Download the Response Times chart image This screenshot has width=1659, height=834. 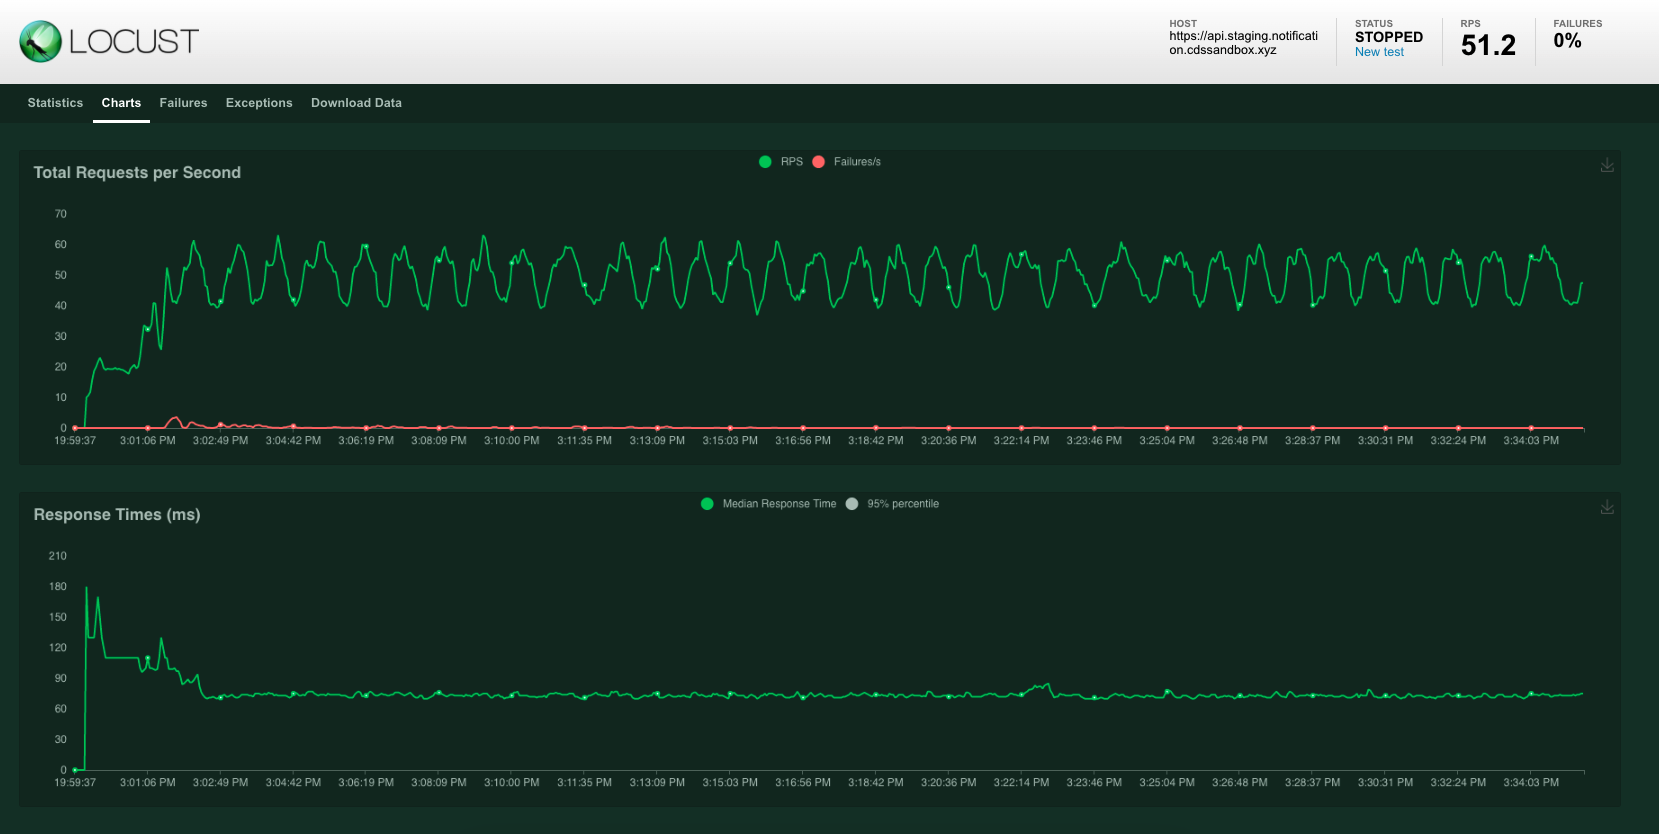(1607, 507)
